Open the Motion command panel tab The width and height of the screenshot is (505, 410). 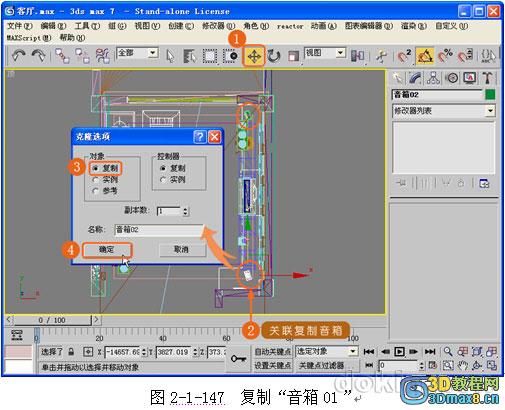click(x=452, y=78)
